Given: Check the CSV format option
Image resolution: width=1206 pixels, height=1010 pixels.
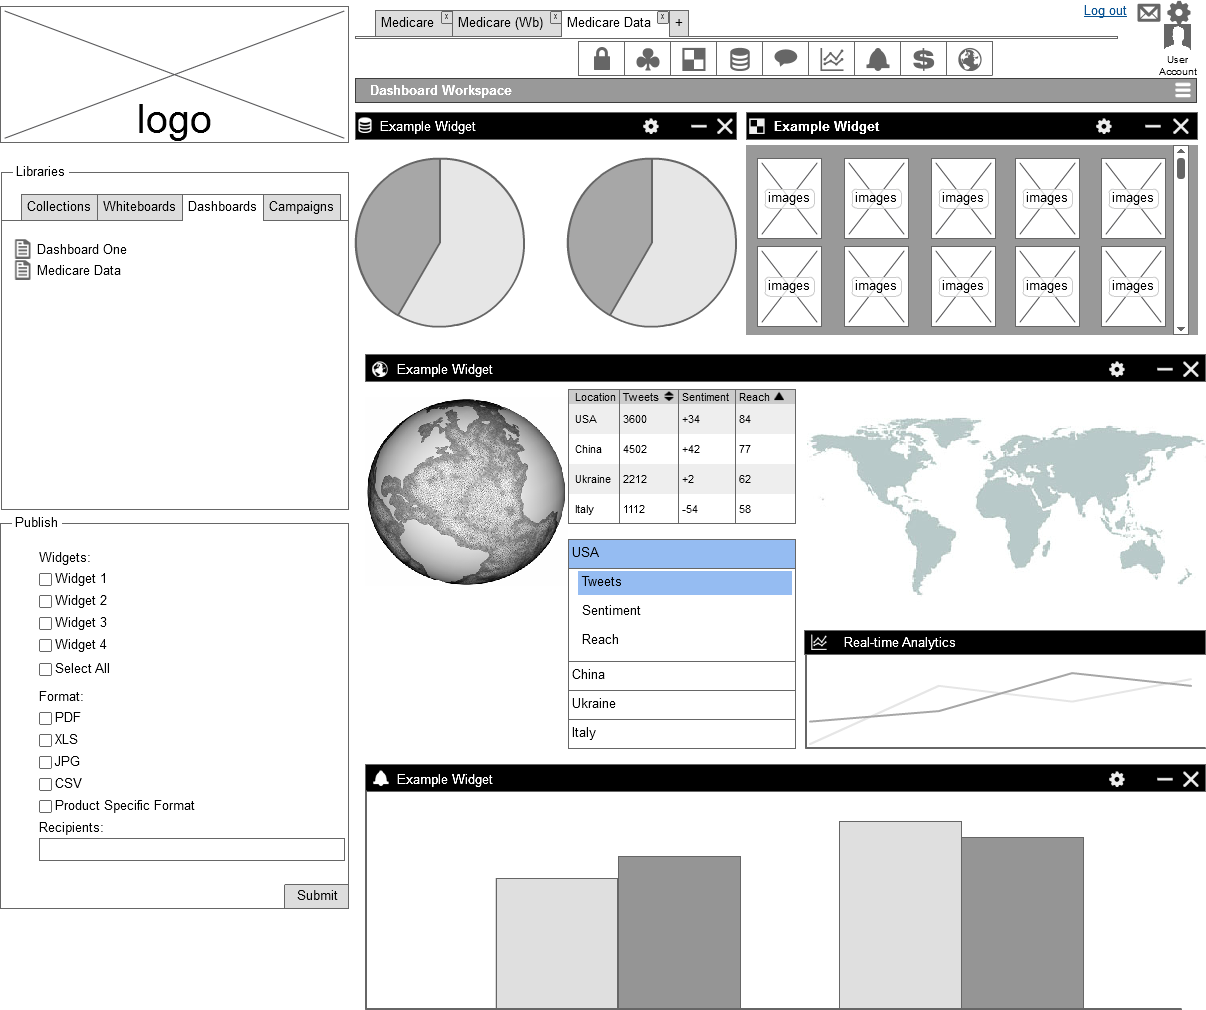Looking at the screenshot, I should (45, 783).
